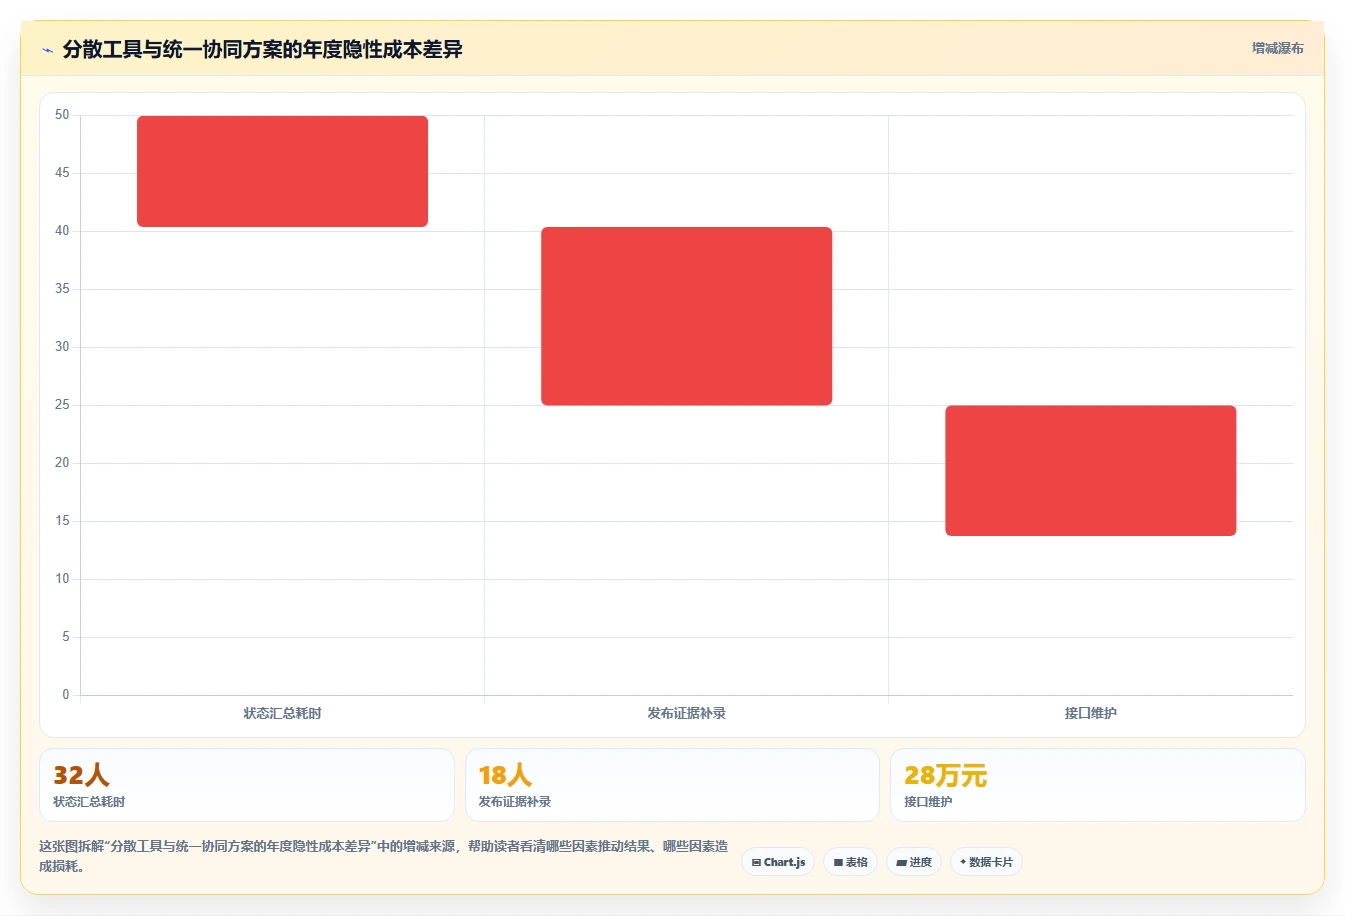The image size is (1345, 916).
Task: Click the red bar for 发布证据补录
Action: (686, 316)
